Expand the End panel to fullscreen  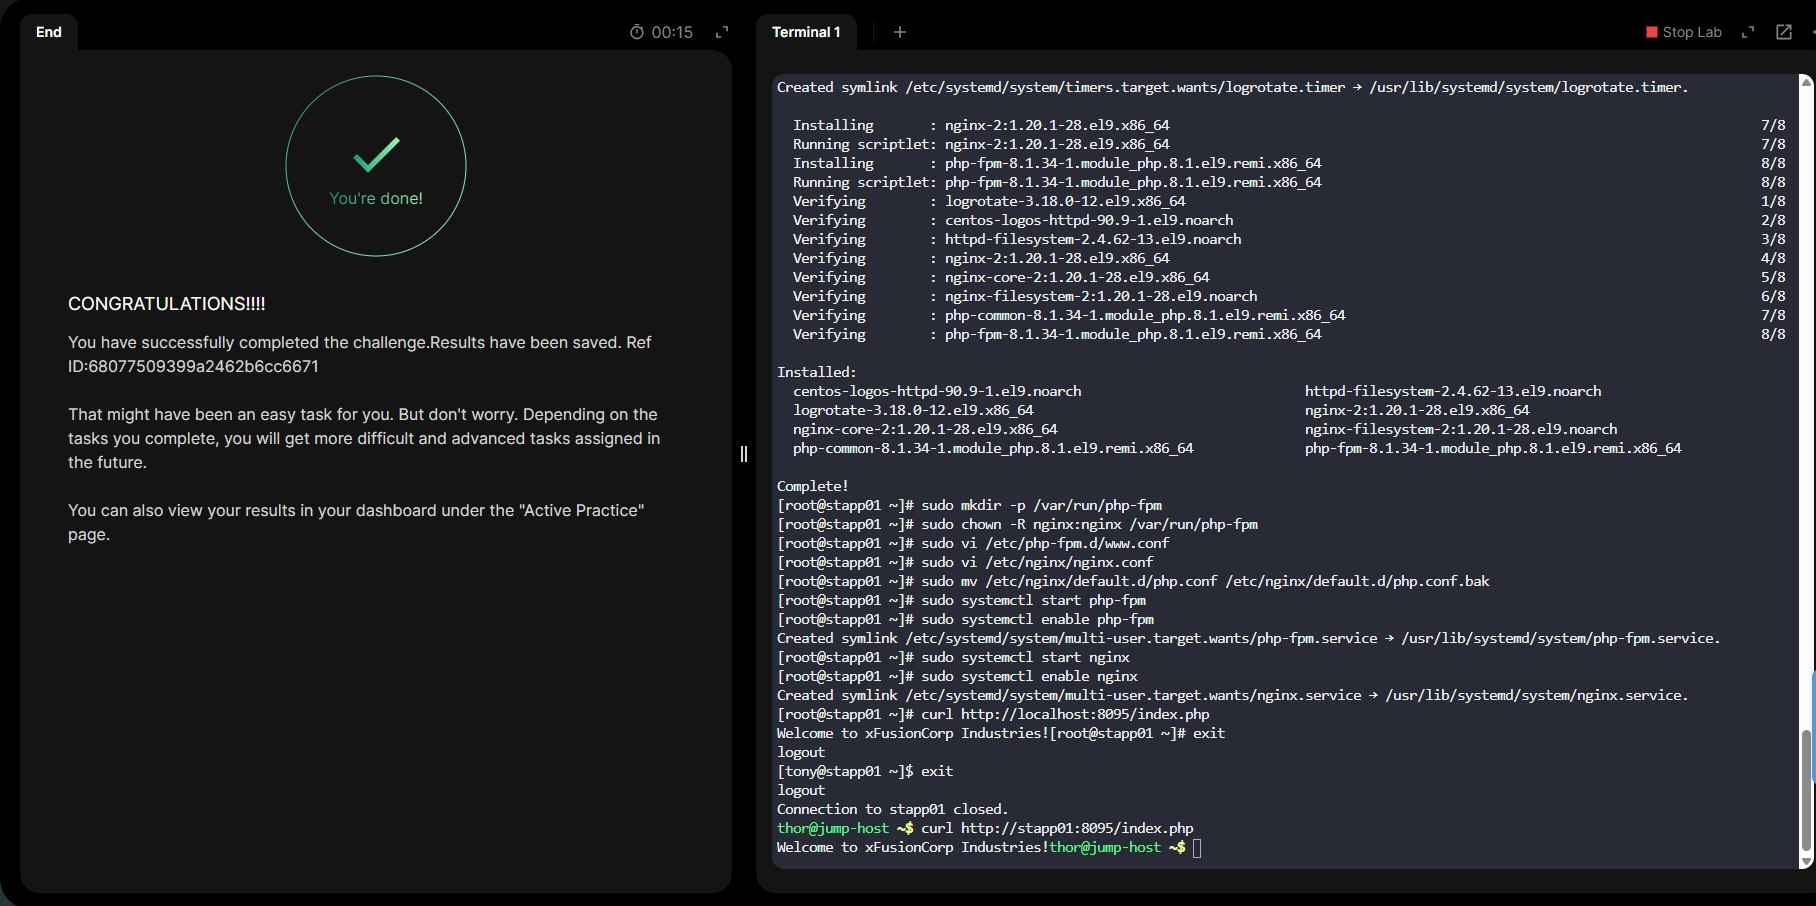722,32
